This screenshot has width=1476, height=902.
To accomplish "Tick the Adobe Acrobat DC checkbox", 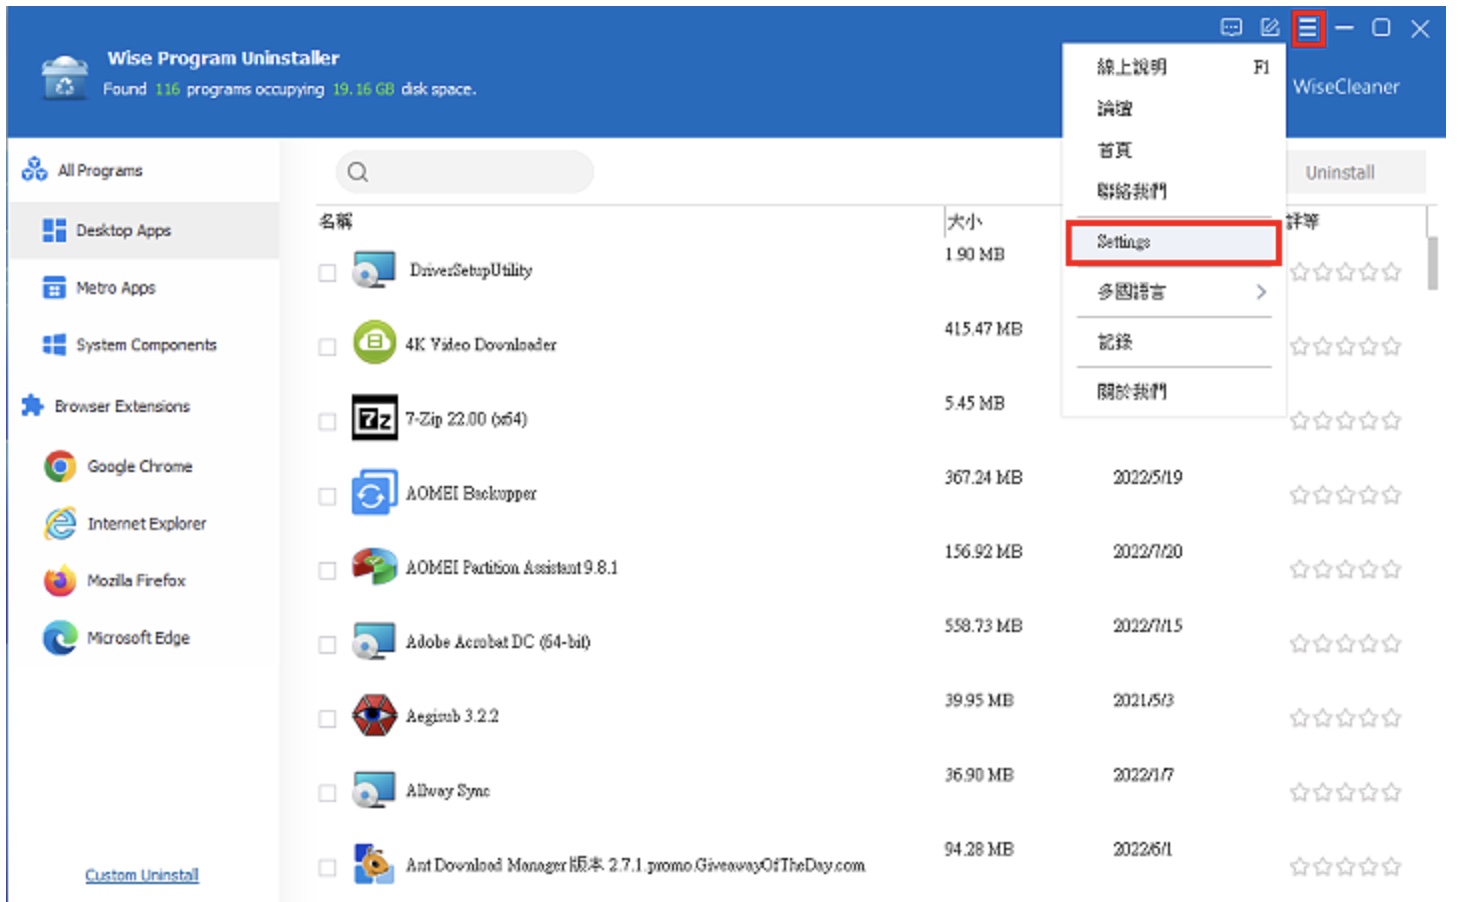I will 327,645.
